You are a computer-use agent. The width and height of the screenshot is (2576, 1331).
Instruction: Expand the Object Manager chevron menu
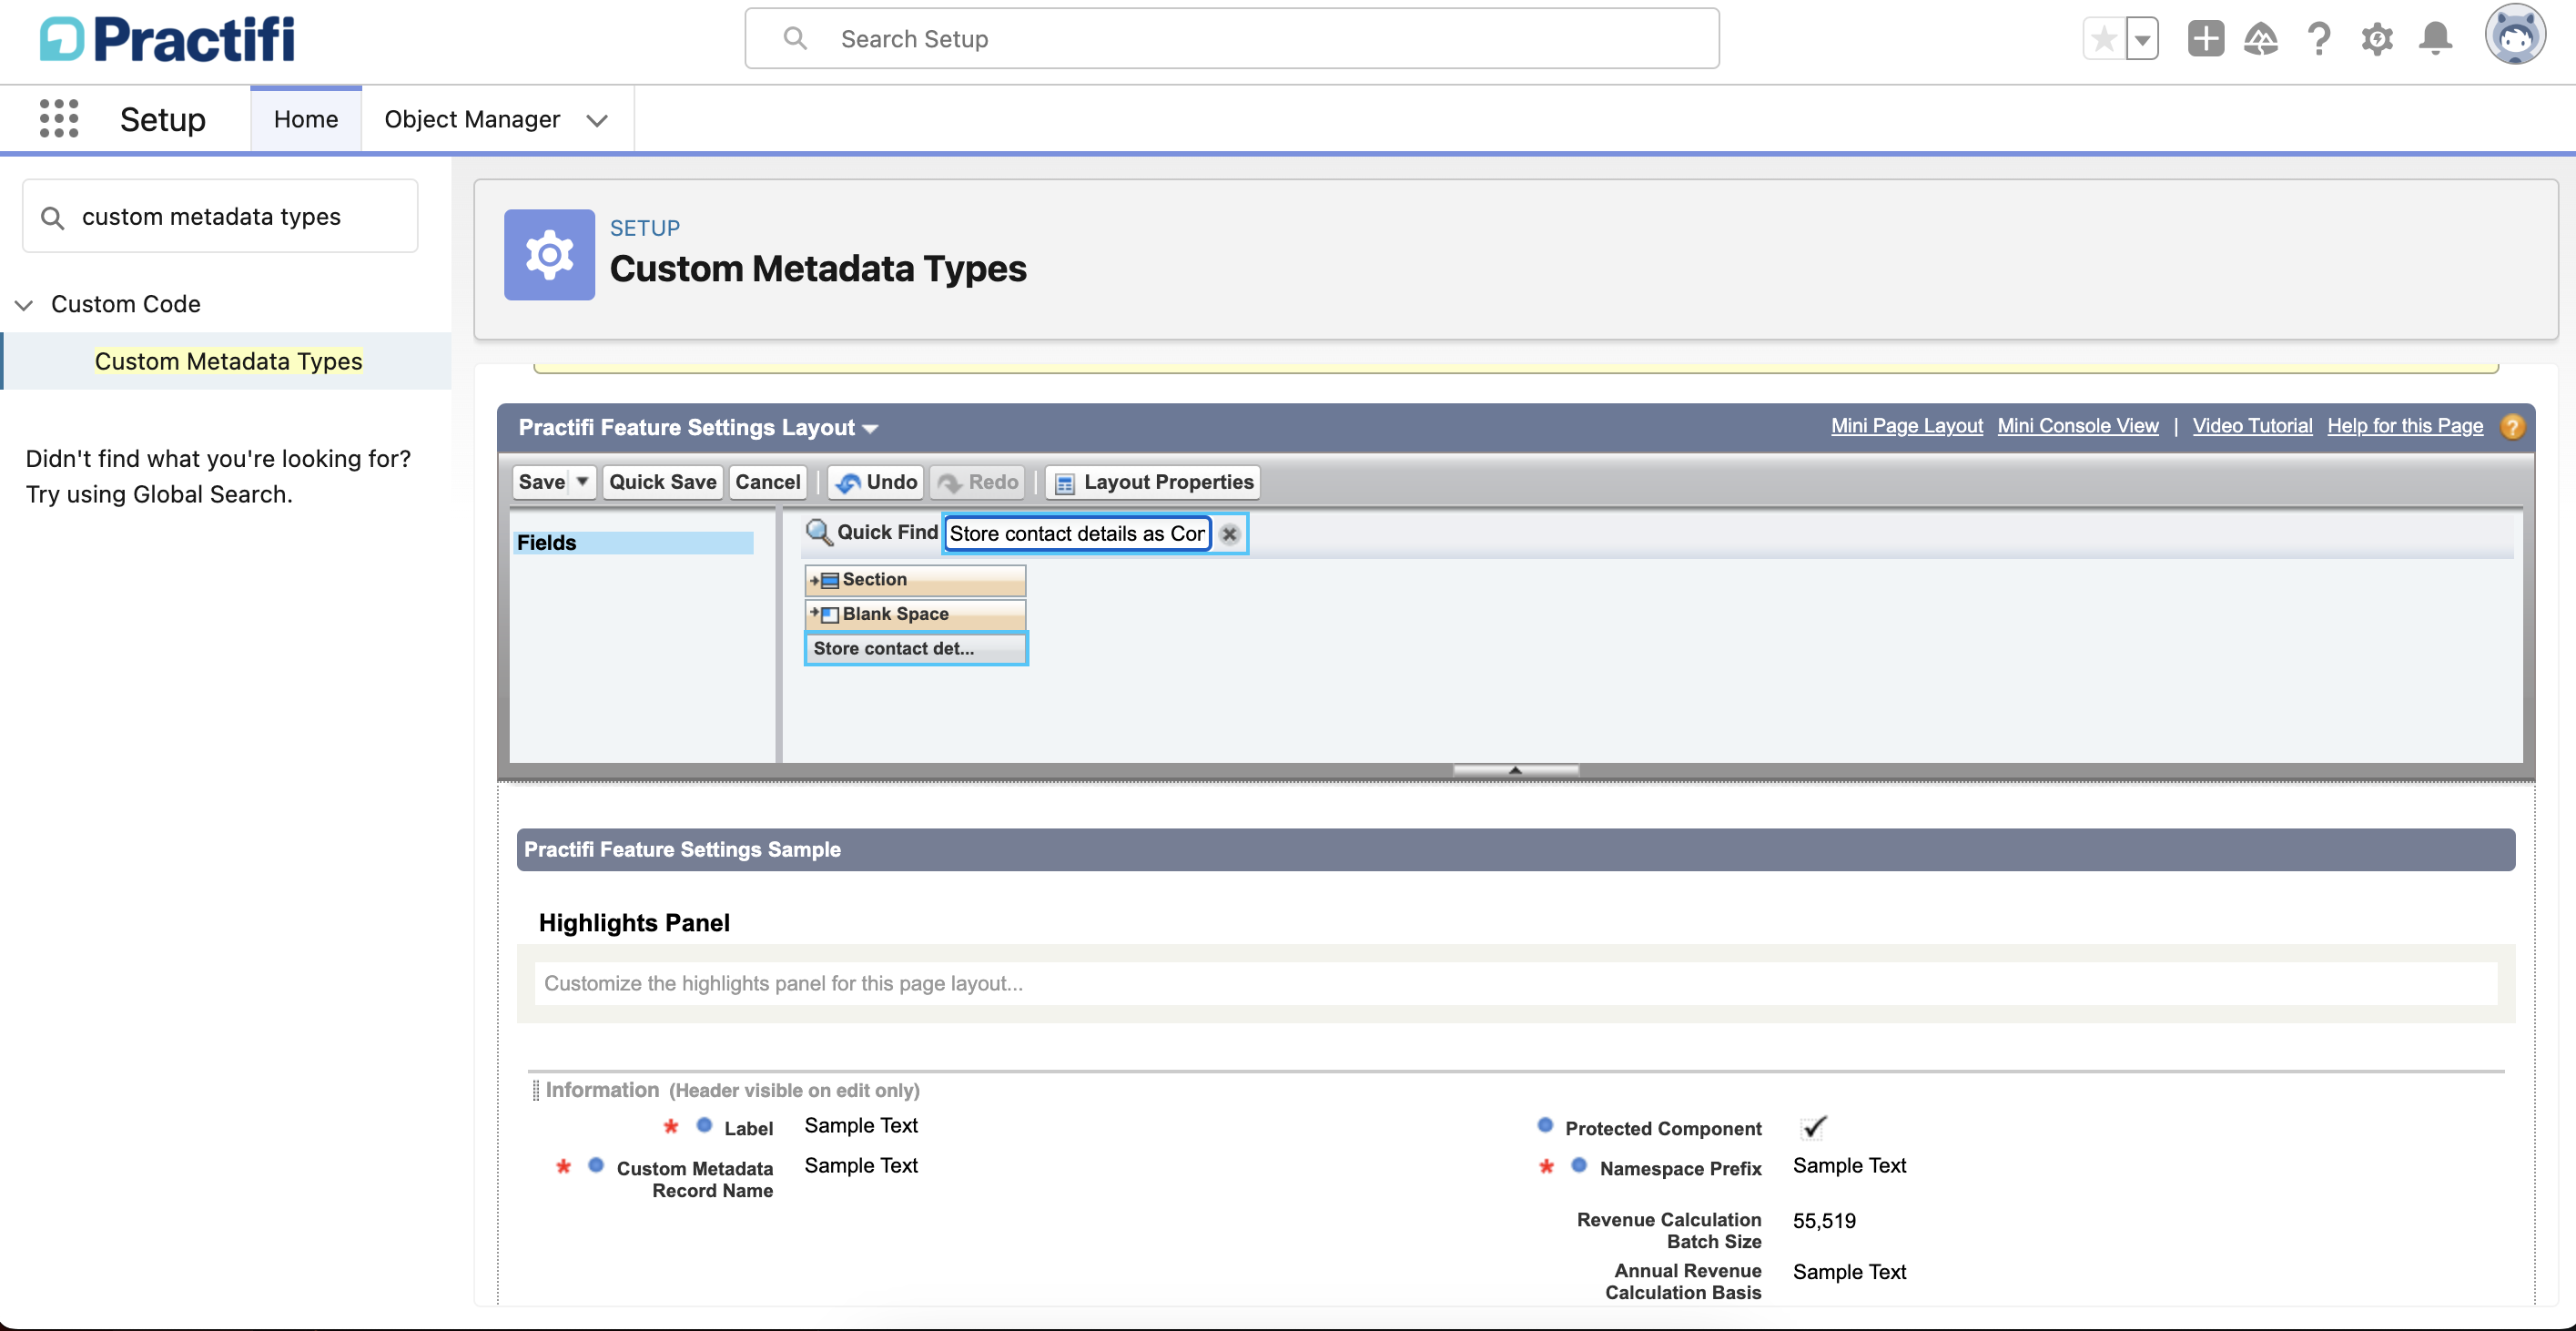597,120
